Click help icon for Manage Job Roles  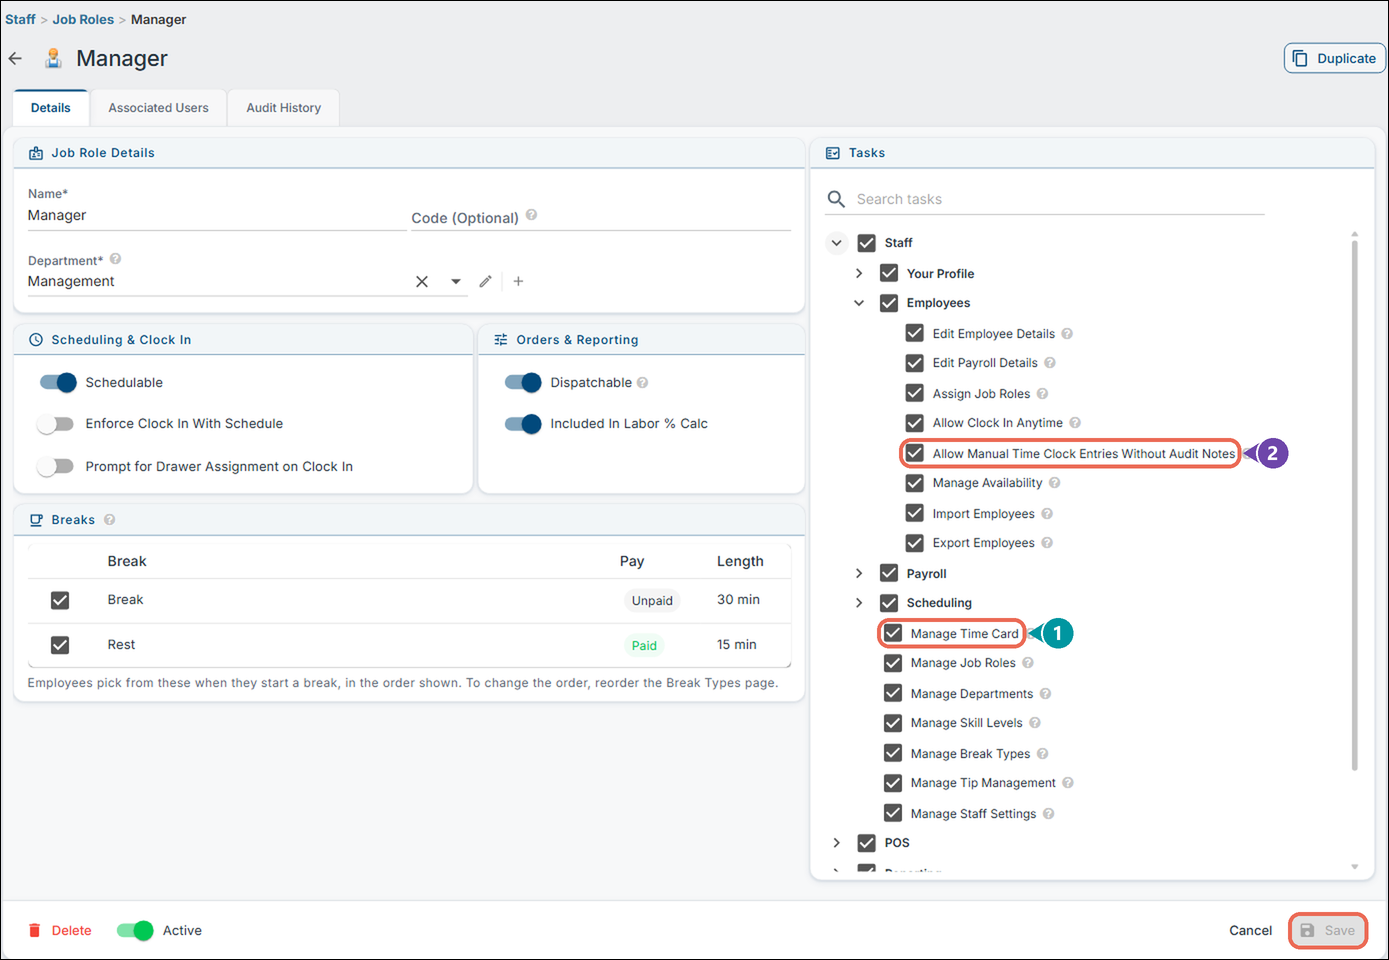[x=1028, y=663]
